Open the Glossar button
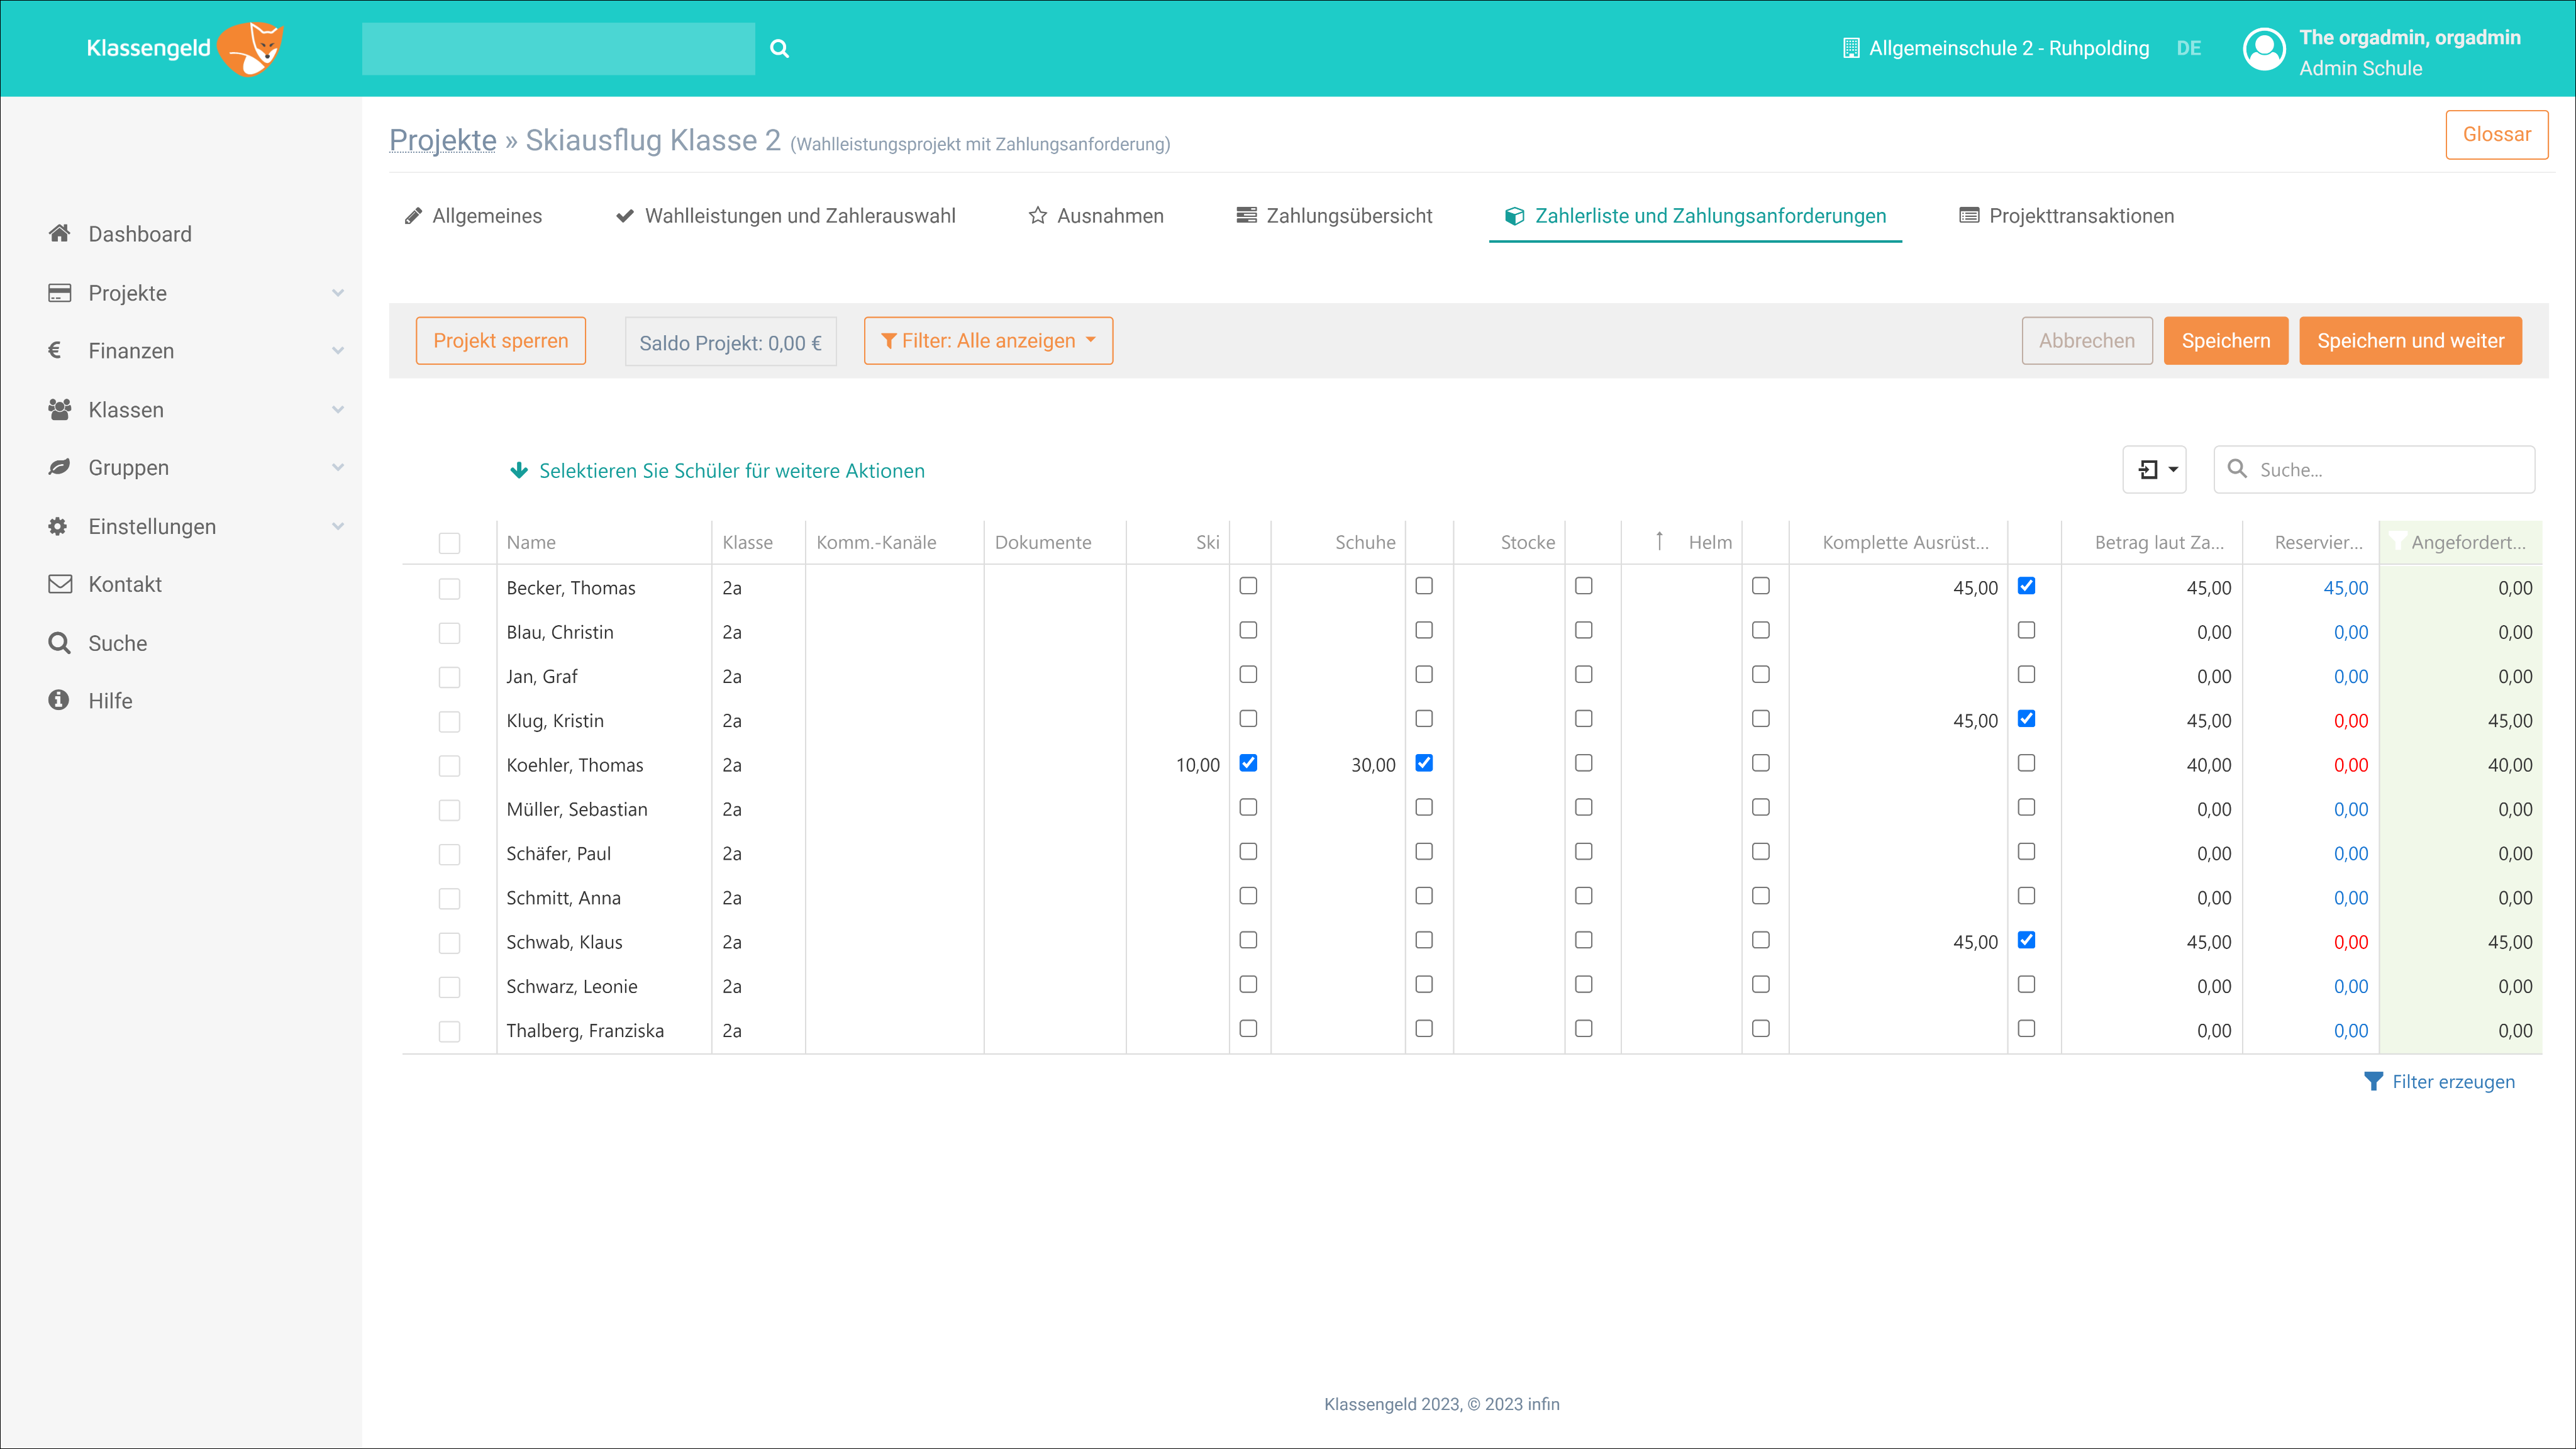 (x=2497, y=135)
